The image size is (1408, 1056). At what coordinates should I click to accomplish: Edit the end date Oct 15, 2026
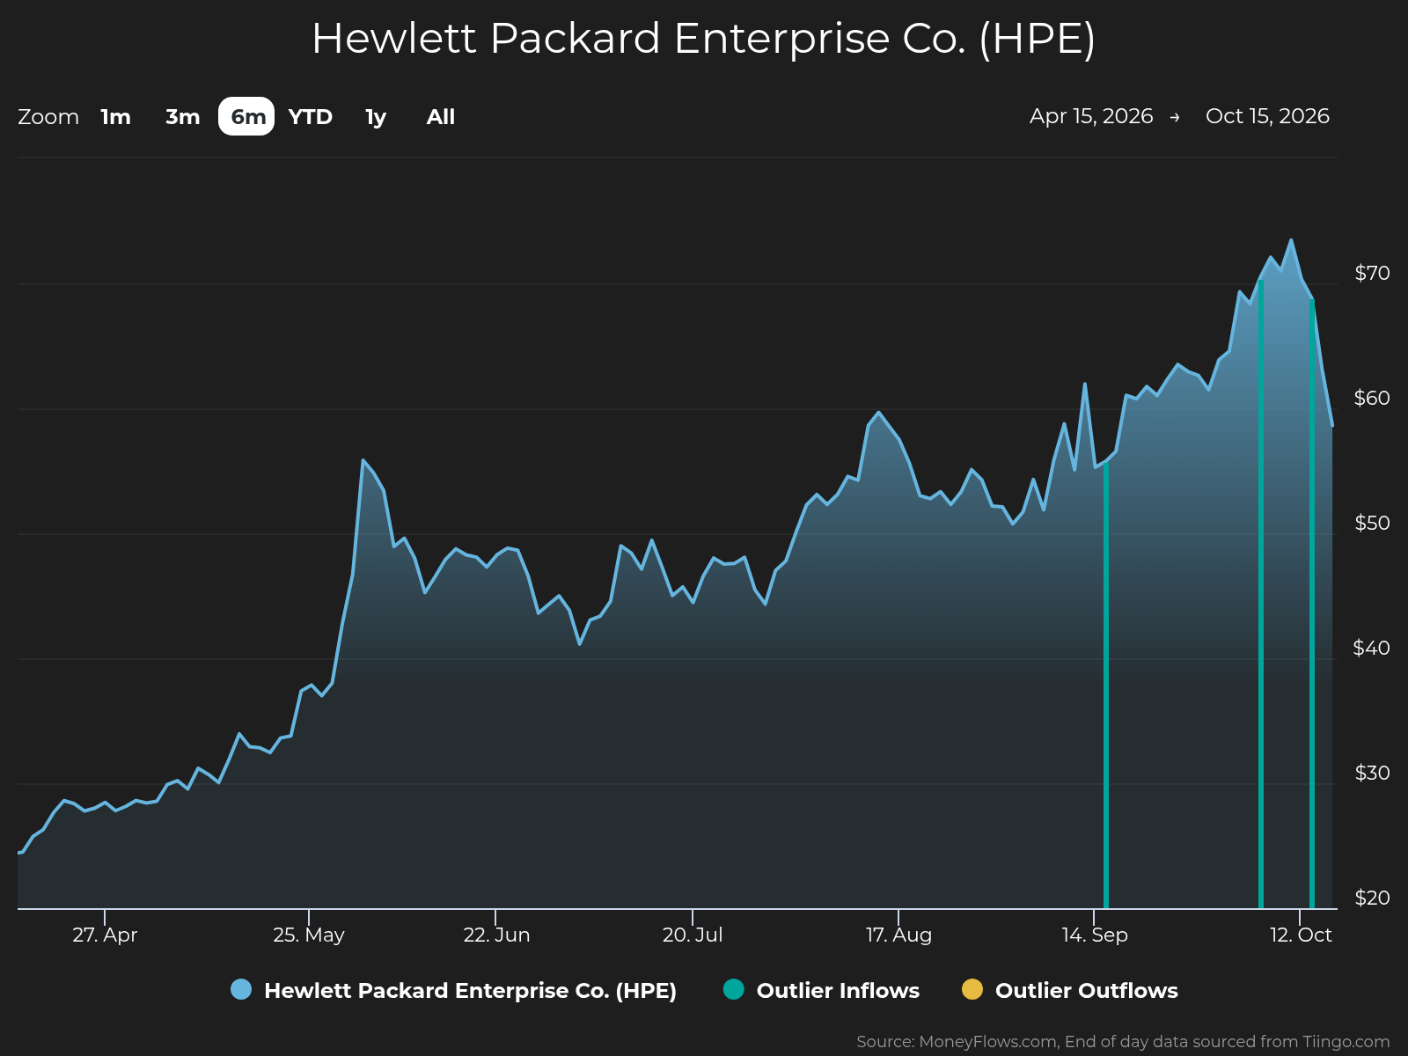[x=1267, y=116]
